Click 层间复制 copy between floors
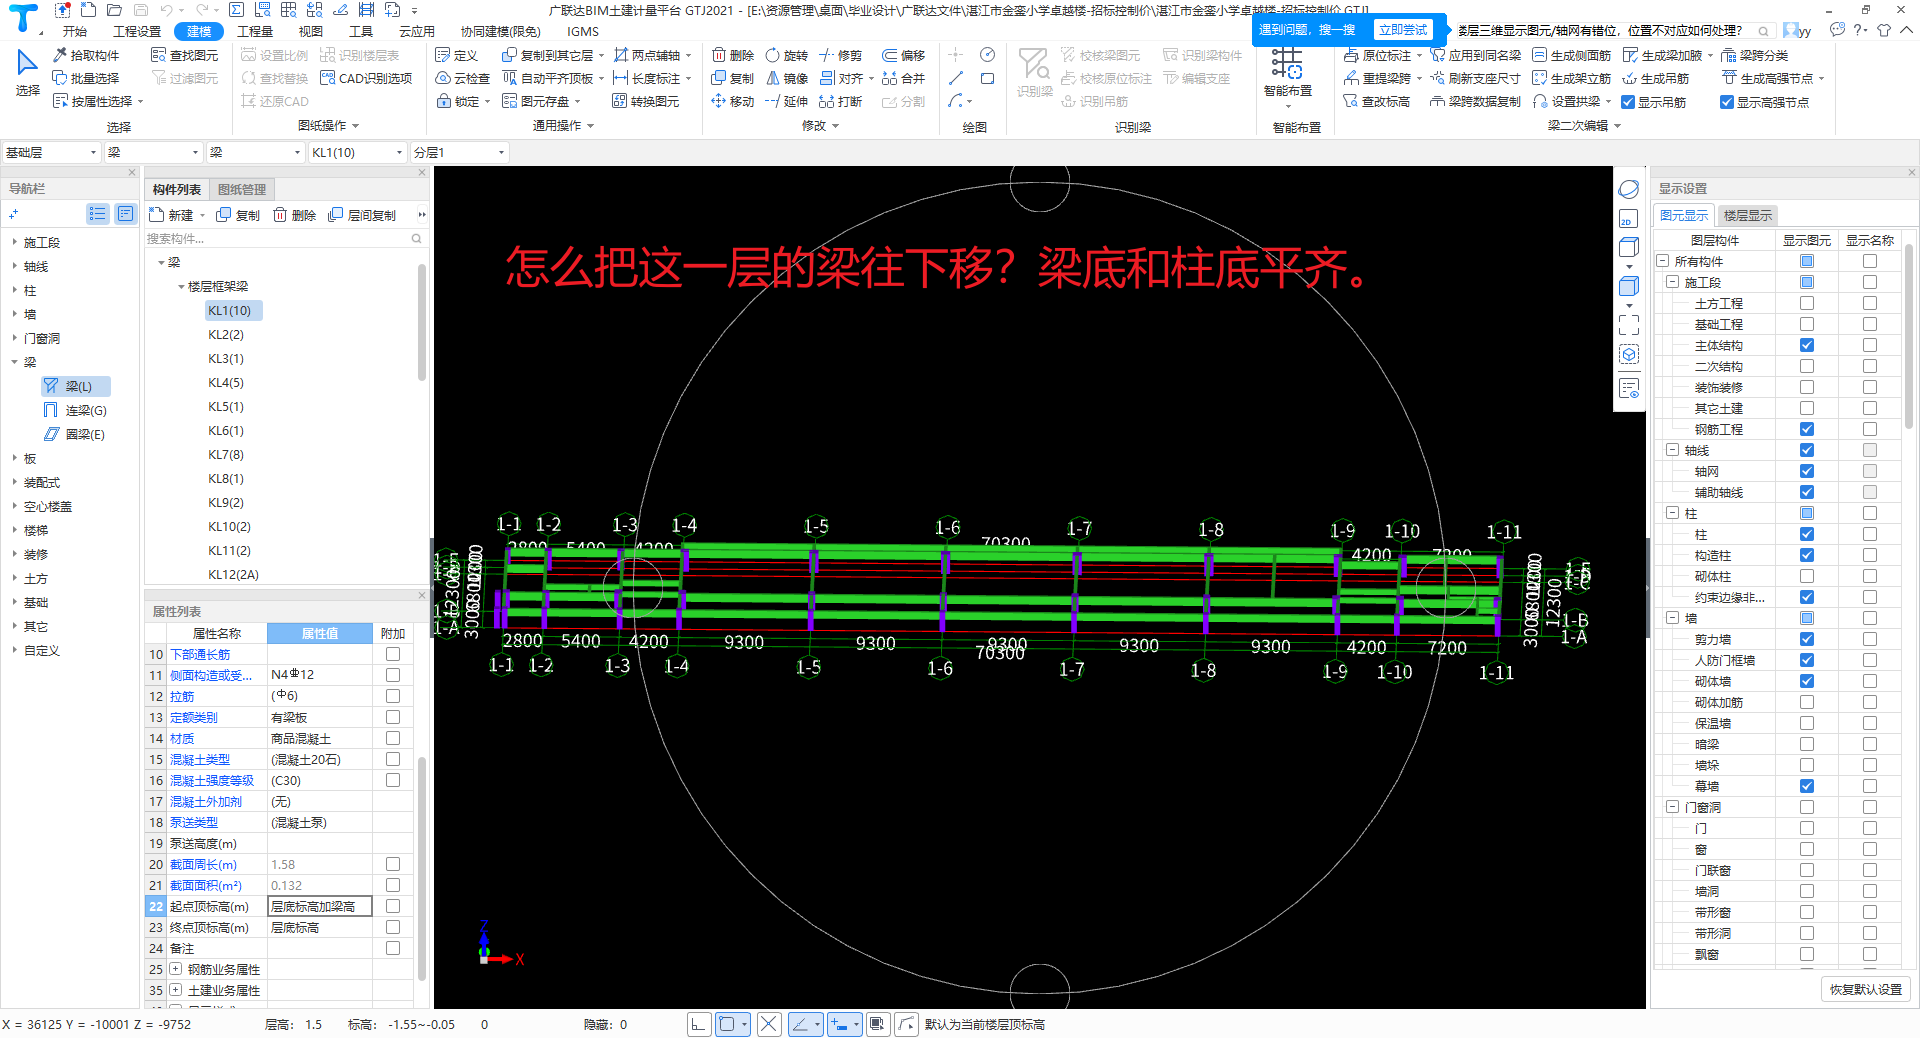The image size is (1920, 1038). click(x=362, y=215)
